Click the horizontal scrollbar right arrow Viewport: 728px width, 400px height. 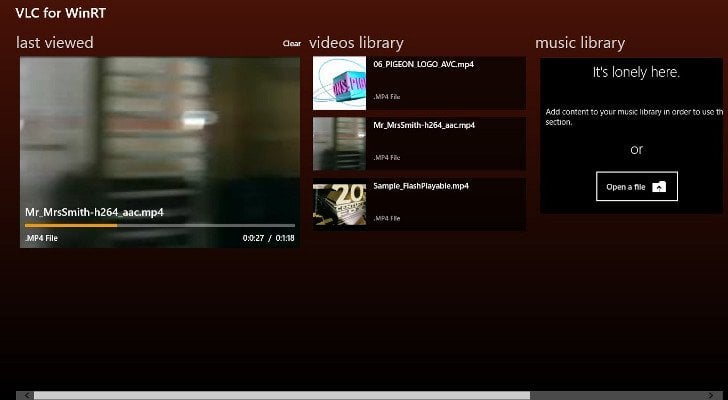710,395
